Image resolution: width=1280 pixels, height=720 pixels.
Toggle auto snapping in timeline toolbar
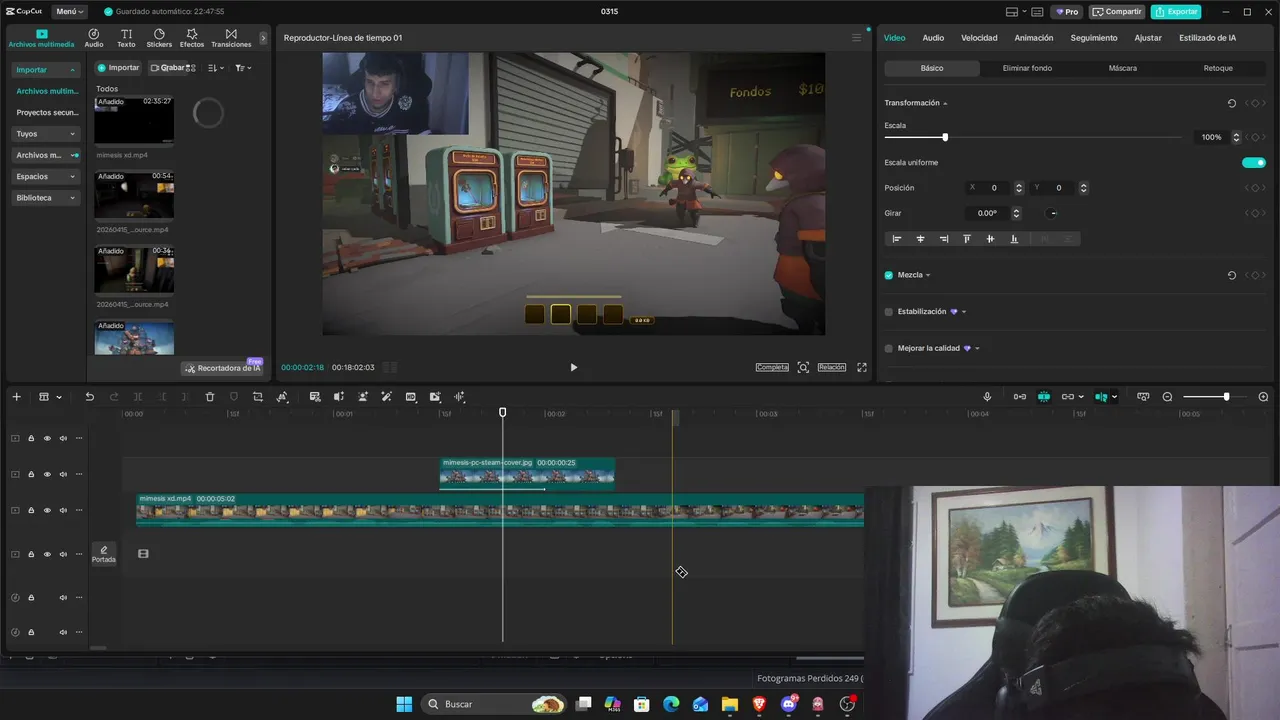click(x=1044, y=397)
